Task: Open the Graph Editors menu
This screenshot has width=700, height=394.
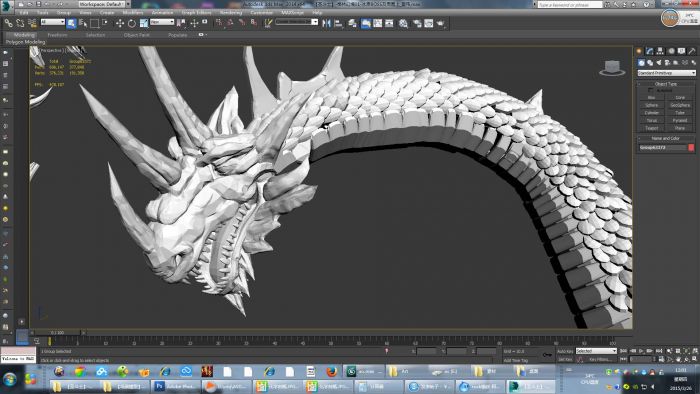Action: (x=196, y=12)
